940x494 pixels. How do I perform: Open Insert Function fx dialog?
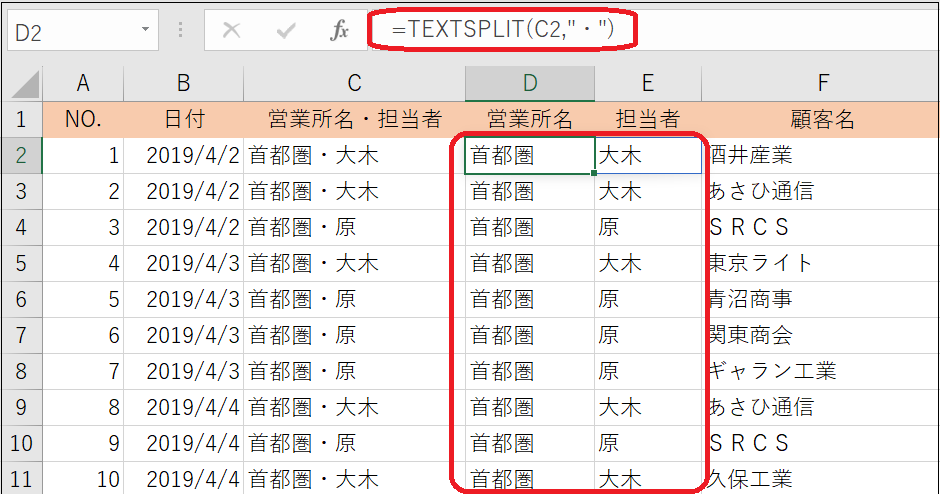[339, 31]
